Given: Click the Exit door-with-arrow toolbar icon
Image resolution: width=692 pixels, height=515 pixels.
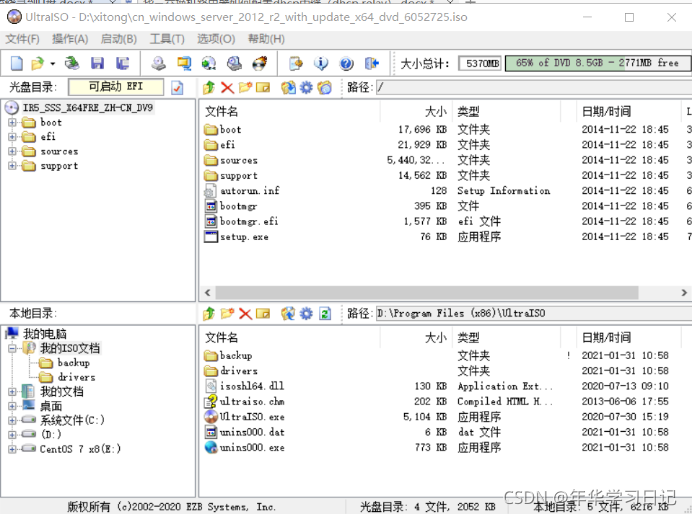Looking at the screenshot, I should 372,64.
